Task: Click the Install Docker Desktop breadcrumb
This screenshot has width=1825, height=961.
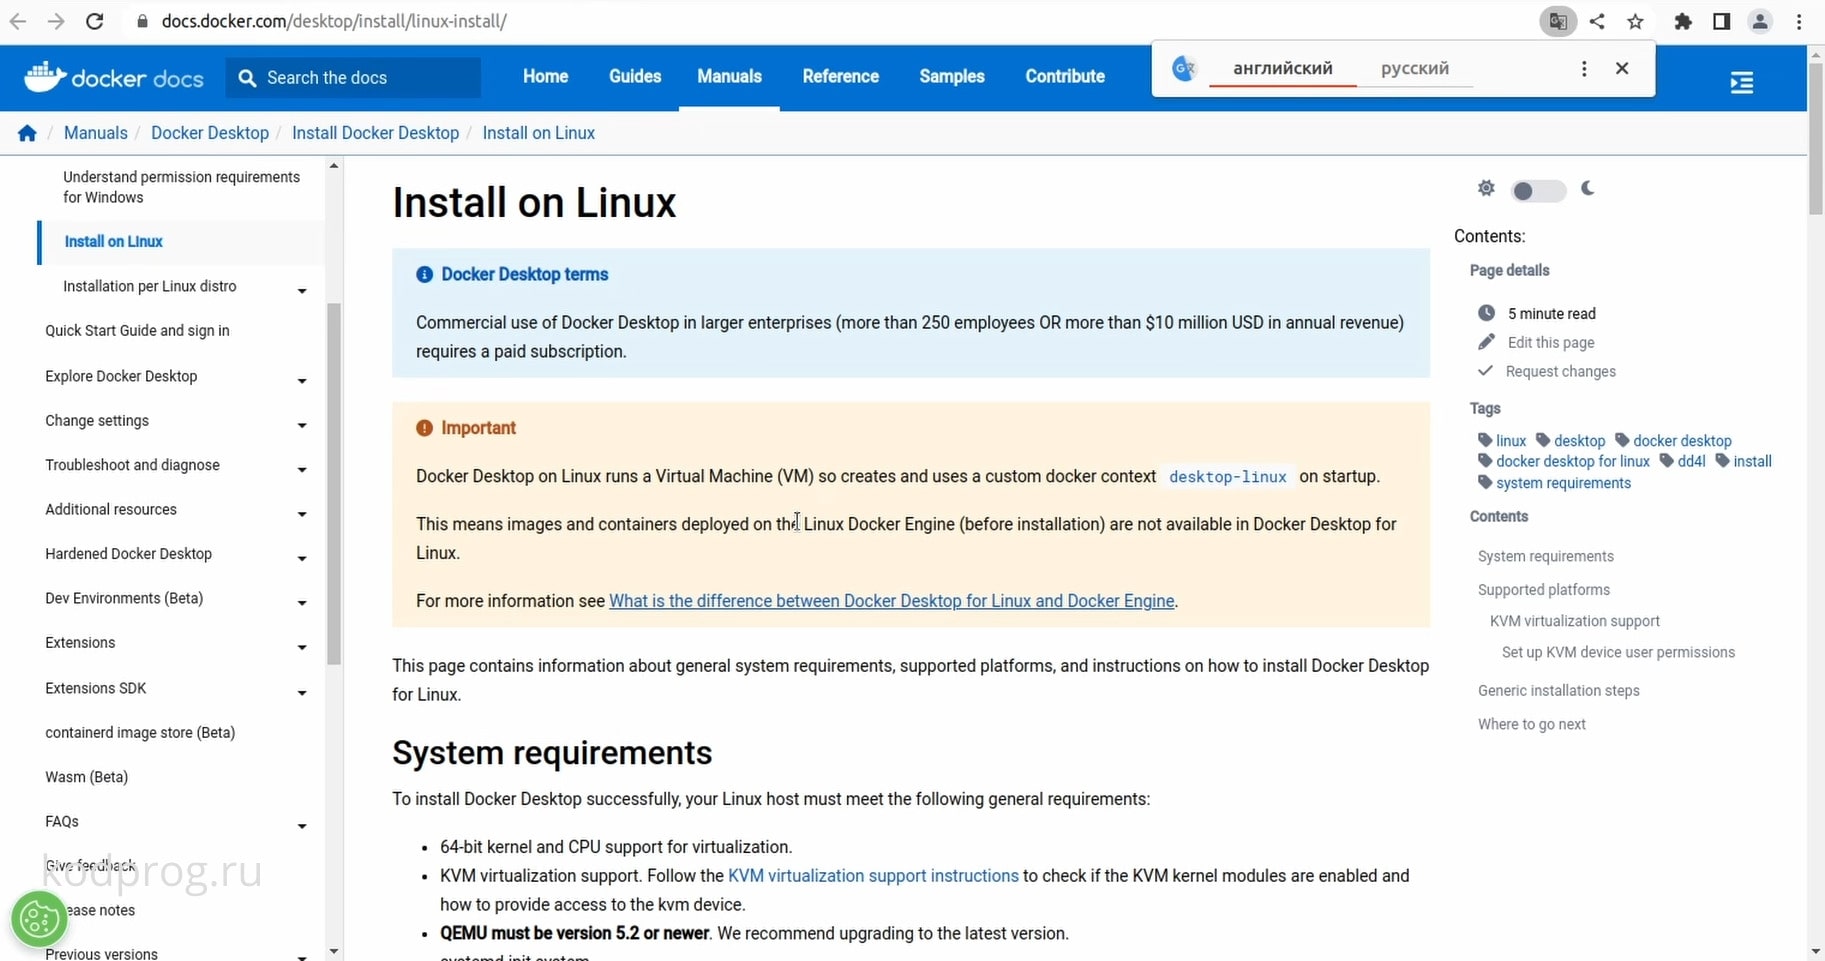Action: pyautogui.click(x=375, y=133)
